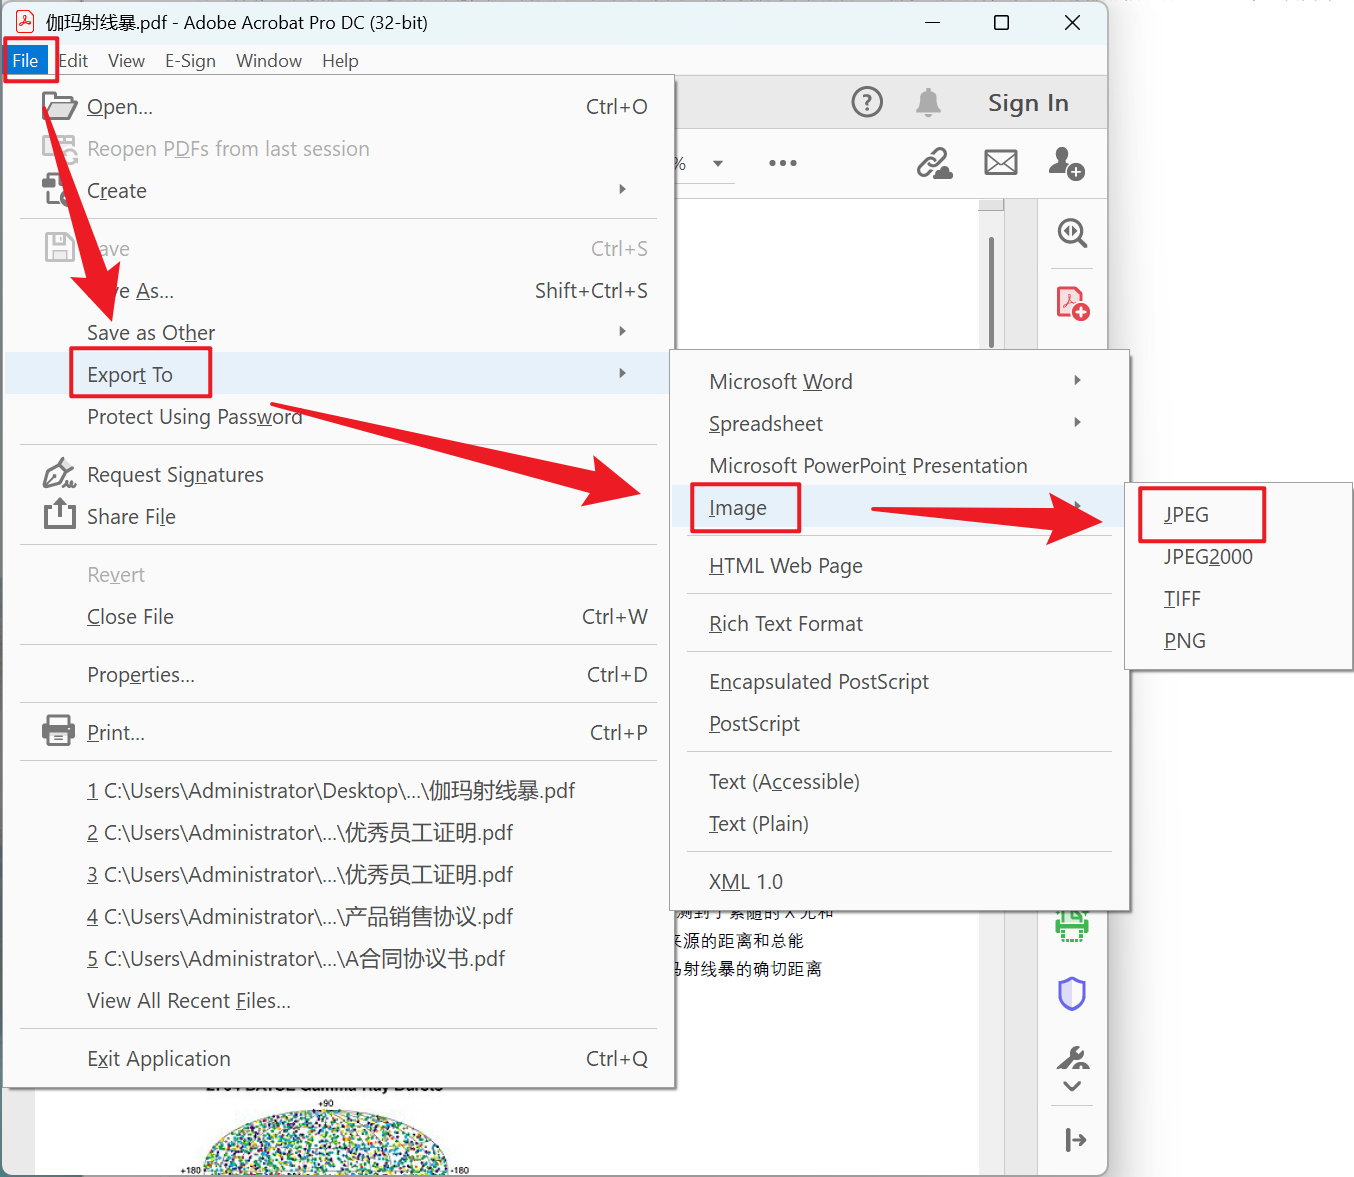Open help via the question mark icon

(x=867, y=101)
